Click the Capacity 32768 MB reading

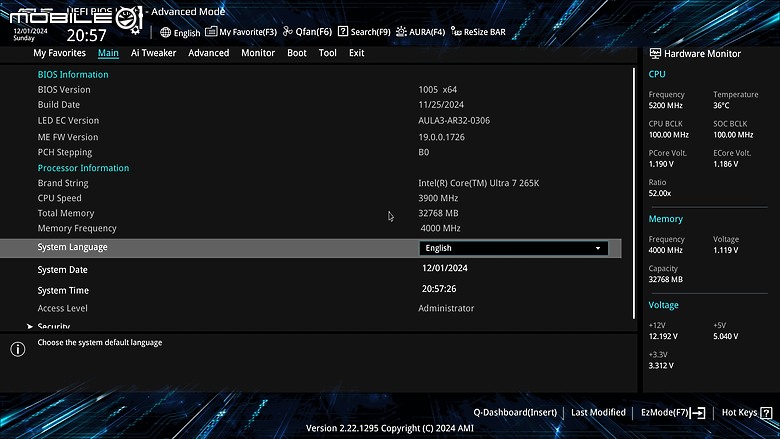click(x=665, y=279)
